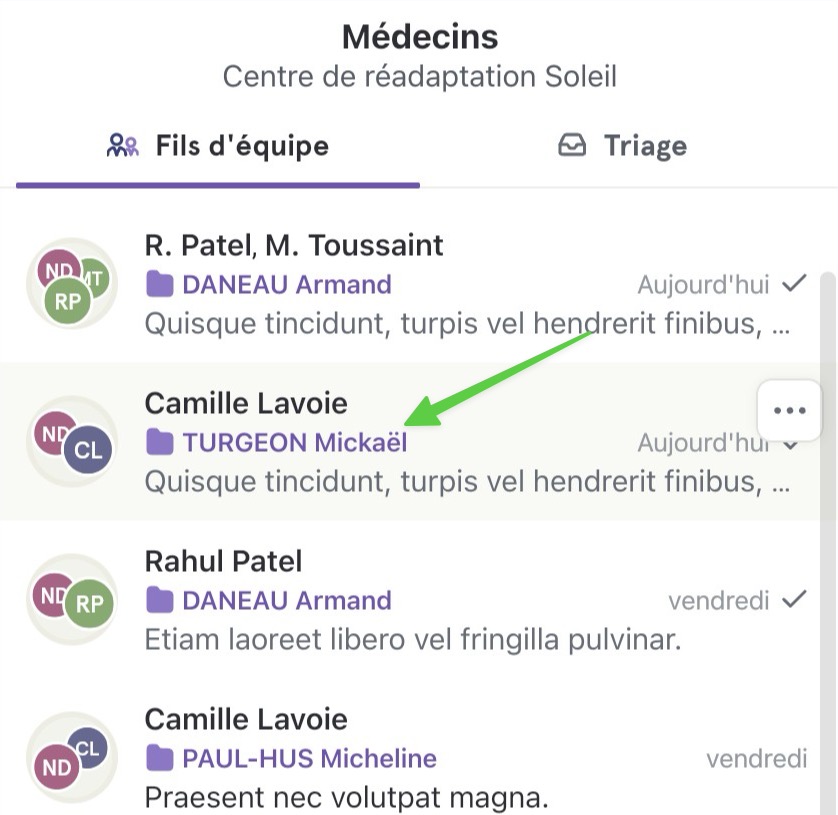
Task: Click the team threads people icon
Action: (x=122, y=145)
